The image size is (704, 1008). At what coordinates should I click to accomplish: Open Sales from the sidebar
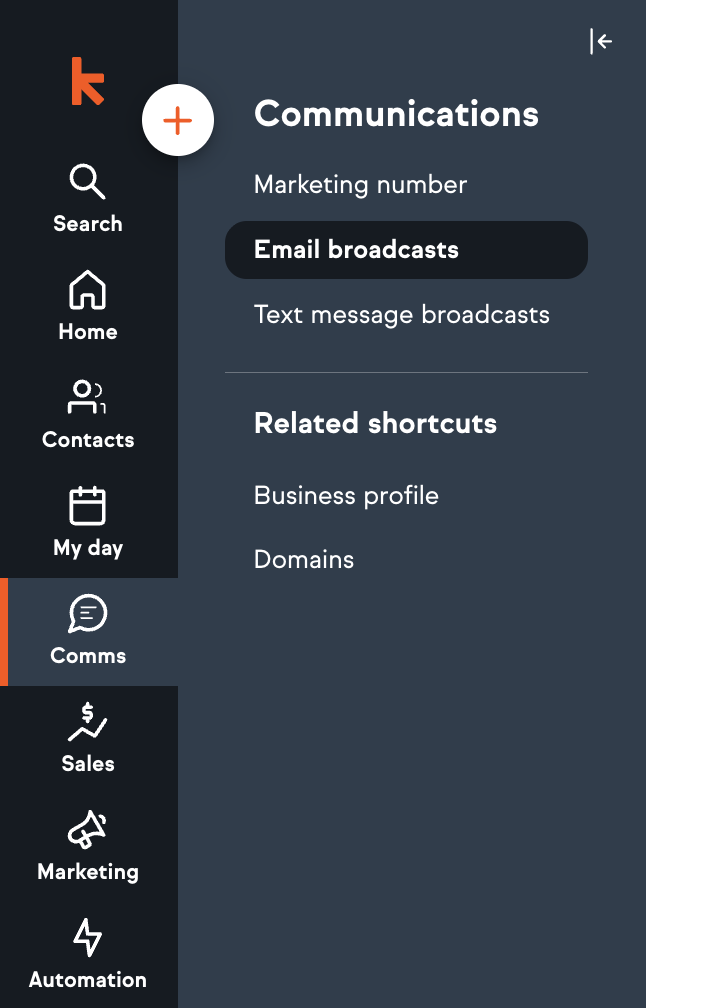pos(88,738)
